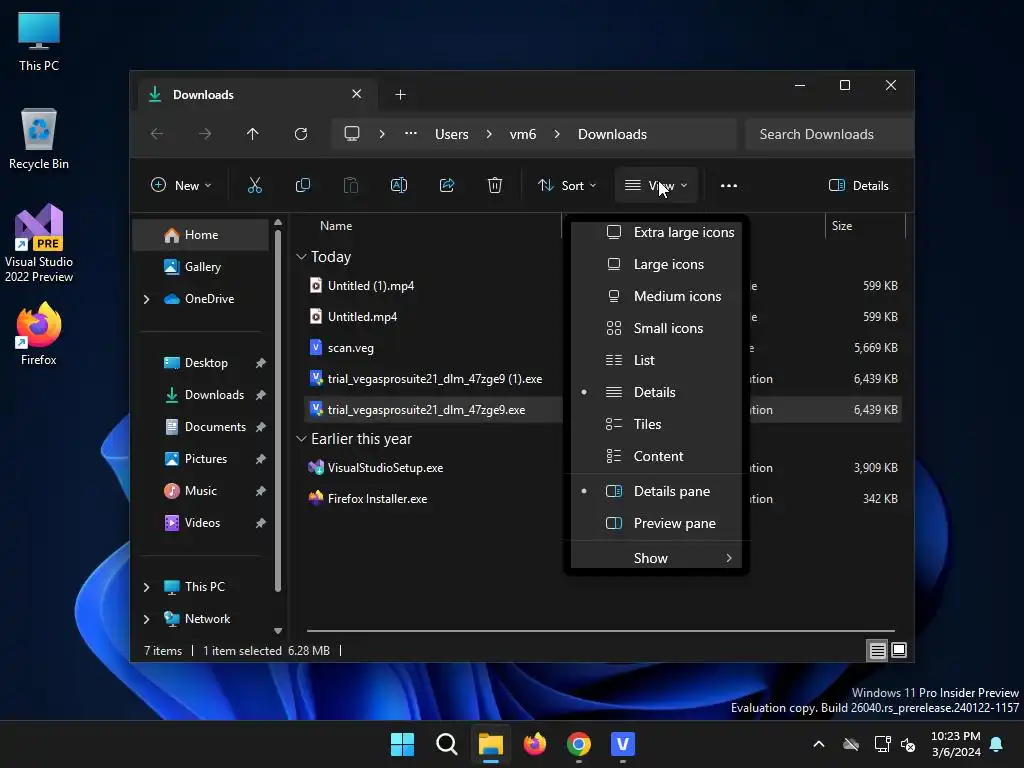Click the Firefox icon in taskbar
Viewport: 1024px width, 768px height.
tap(535, 744)
